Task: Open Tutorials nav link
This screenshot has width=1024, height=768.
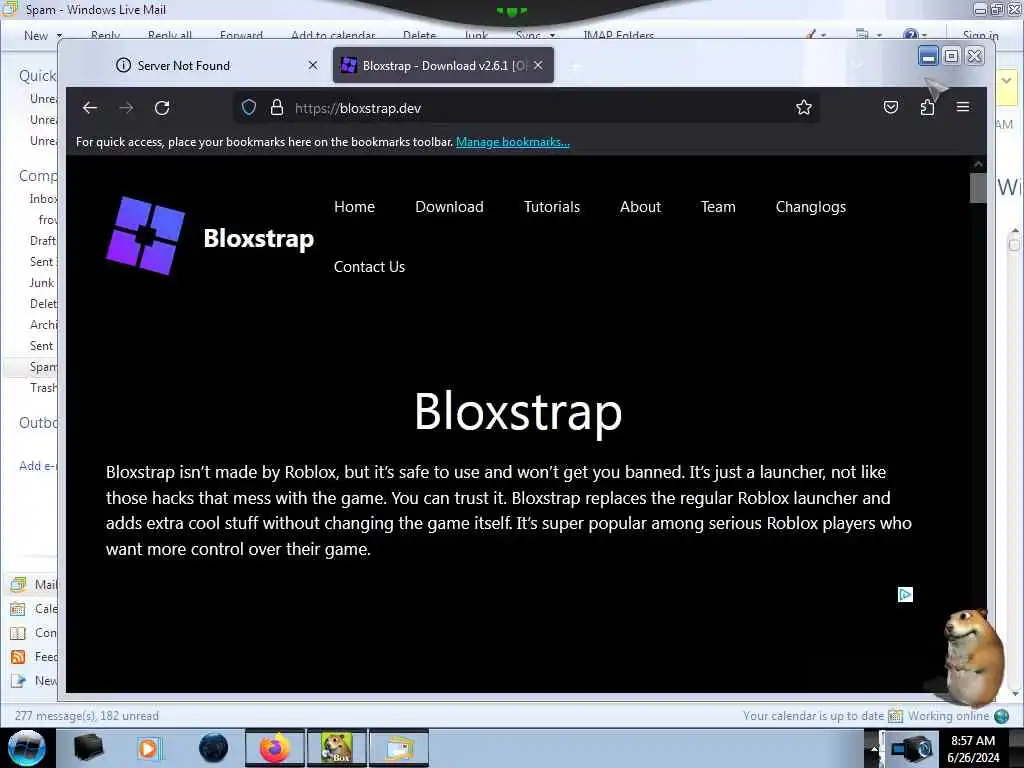Action: (x=552, y=207)
